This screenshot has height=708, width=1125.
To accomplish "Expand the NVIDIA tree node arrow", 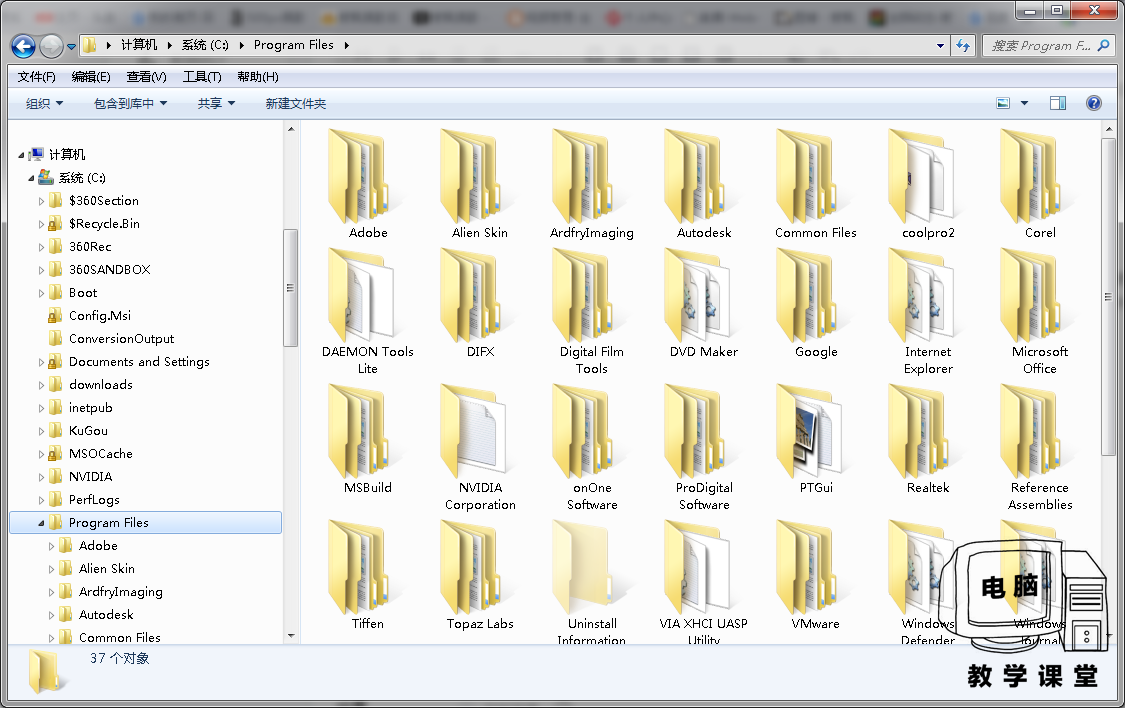I will (41, 477).
